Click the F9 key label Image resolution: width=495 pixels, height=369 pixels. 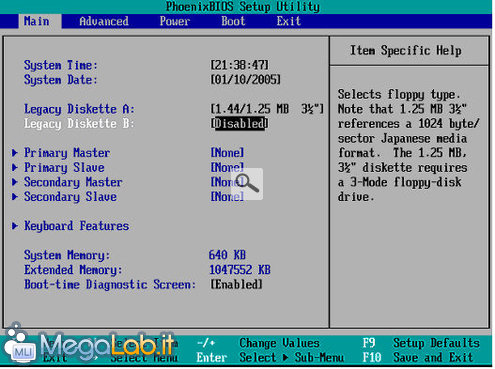pyautogui.click(x=369, y=343)
